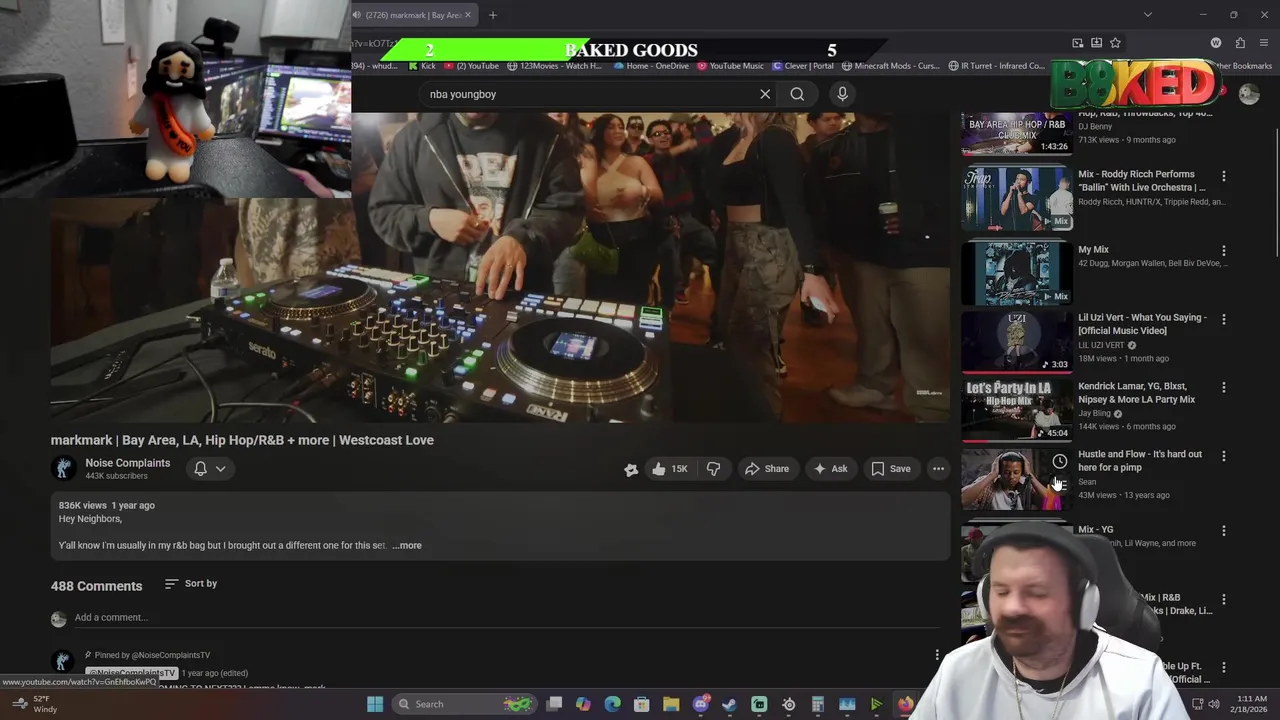Screen dimensions: 1280x720
Task: Open menu for pinned comment
Action: (937, 655)
